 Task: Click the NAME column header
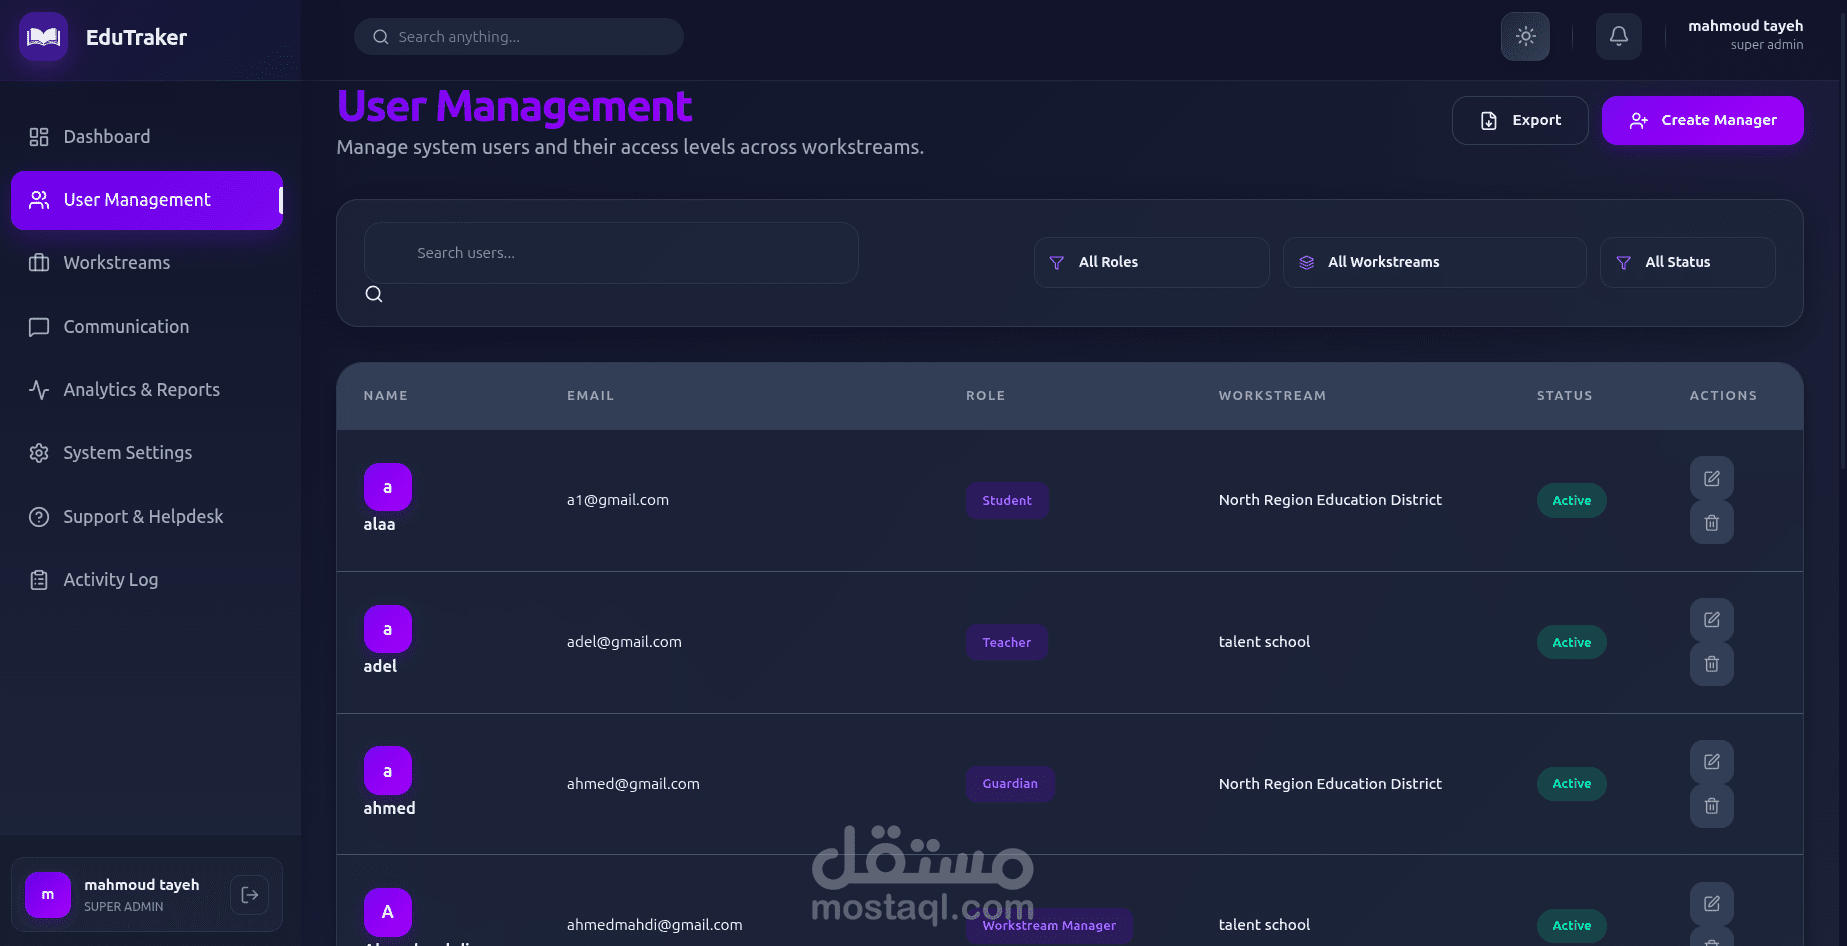[386, 396]
